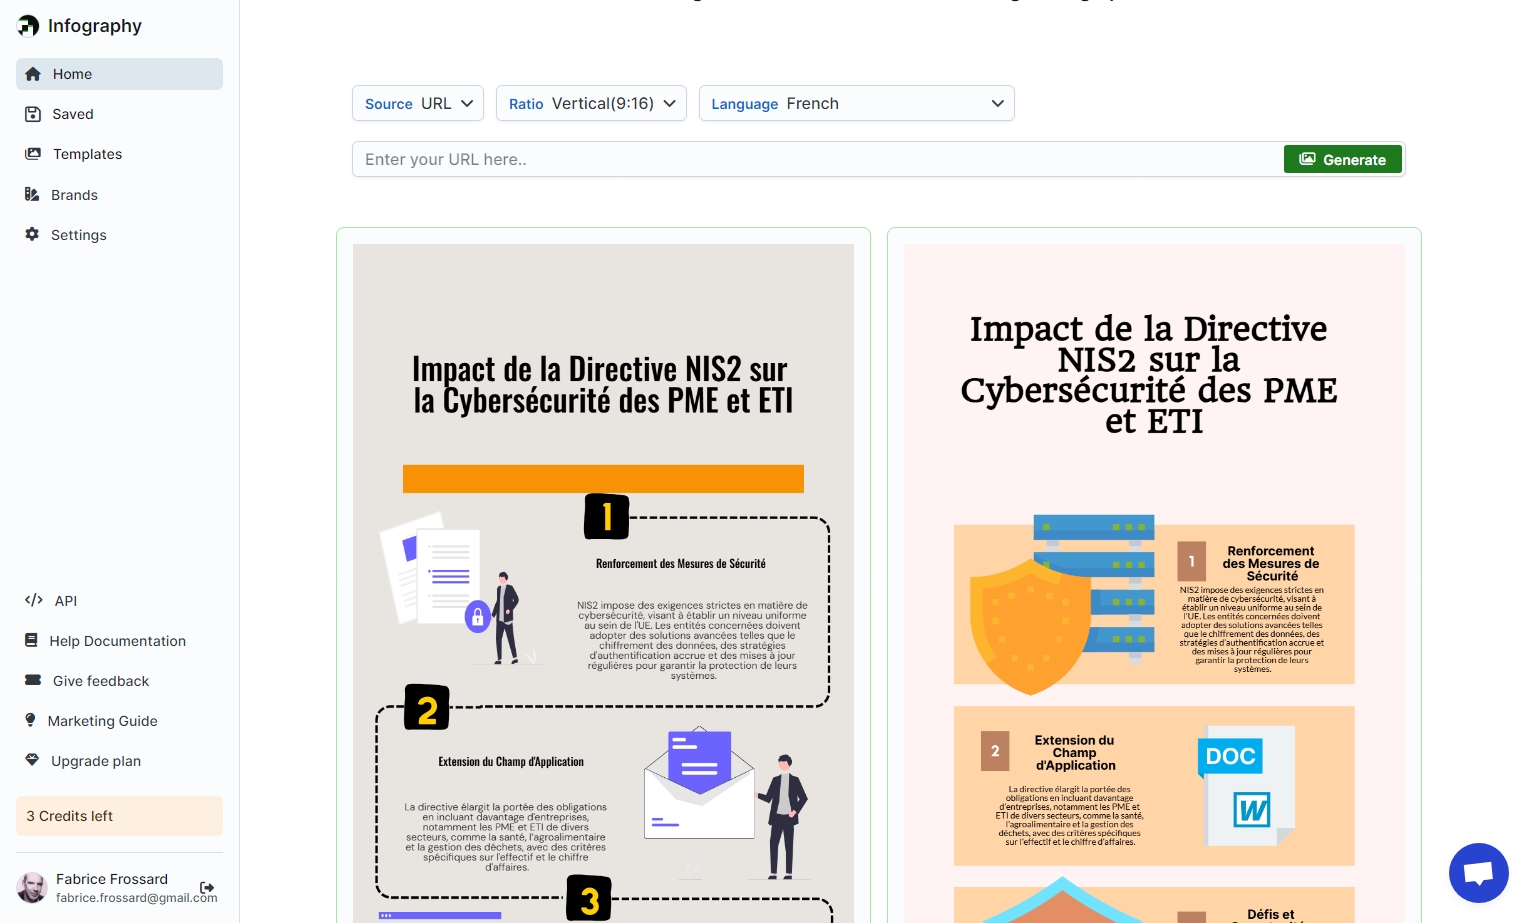Click the sign-out icon next to Fabrice Frossard
Viewport: 1513px width, 923px height.
[207, 887]
